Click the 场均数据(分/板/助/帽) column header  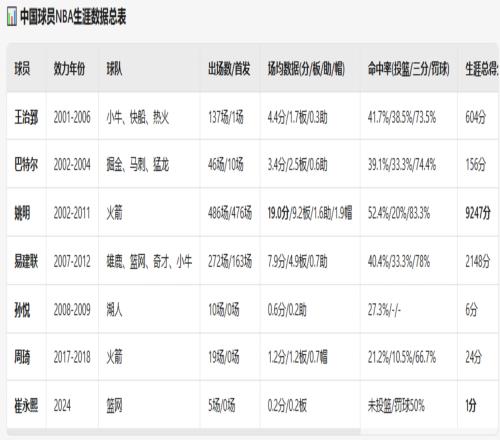[x=306, y=69]
